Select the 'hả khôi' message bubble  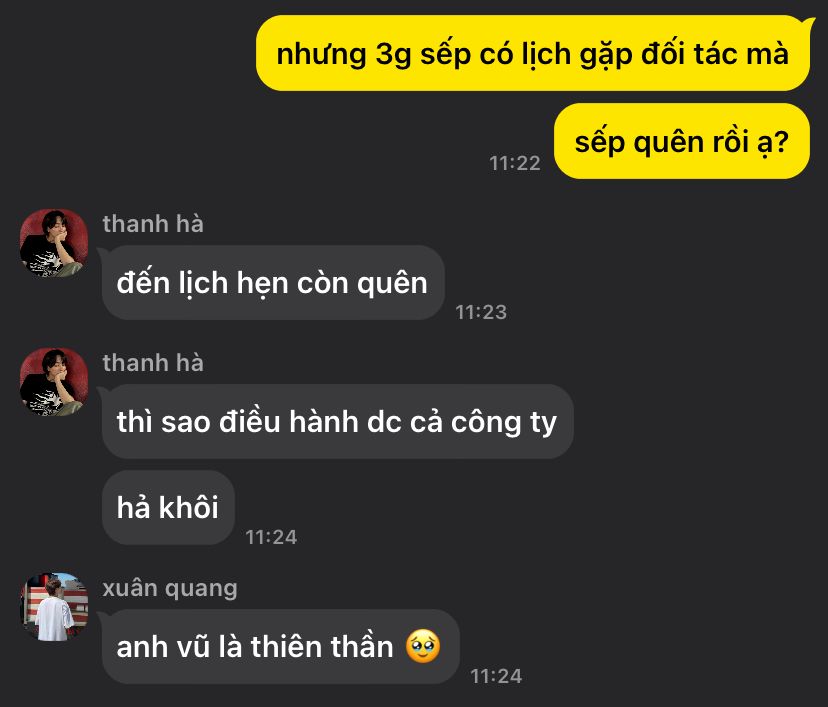[168, 507]
